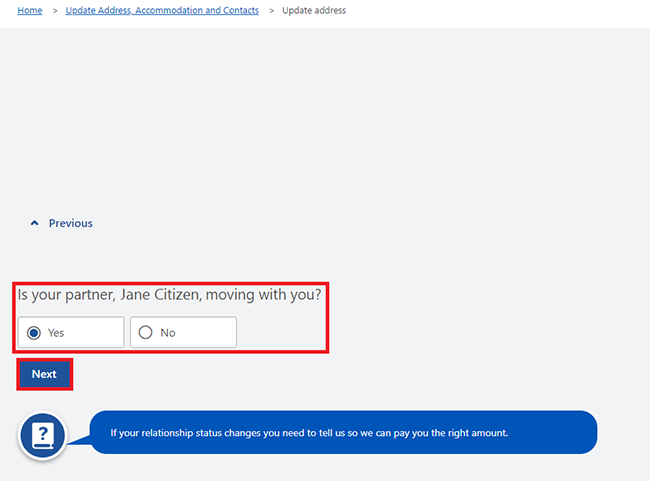Click the breadcrumb separator before Update address
Image resolution: width=650 pixels, height=481 pixels.
pyautogui.click(x=271, y=11)
